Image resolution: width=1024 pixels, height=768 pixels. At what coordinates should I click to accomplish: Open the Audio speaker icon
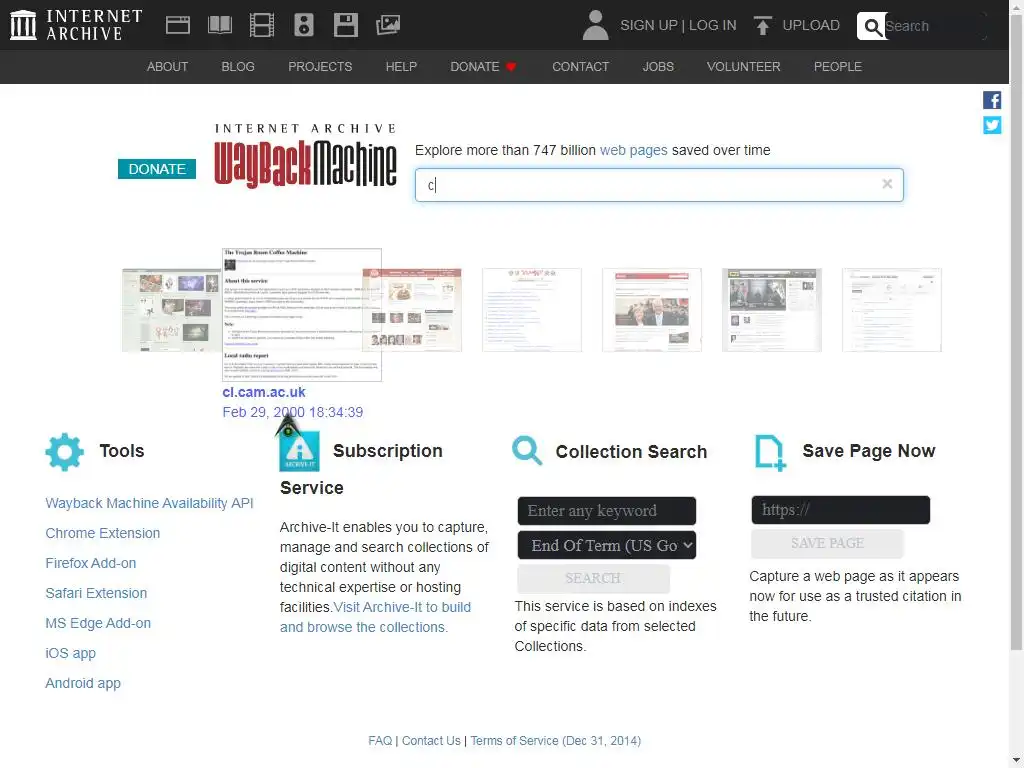coord(304,25)
